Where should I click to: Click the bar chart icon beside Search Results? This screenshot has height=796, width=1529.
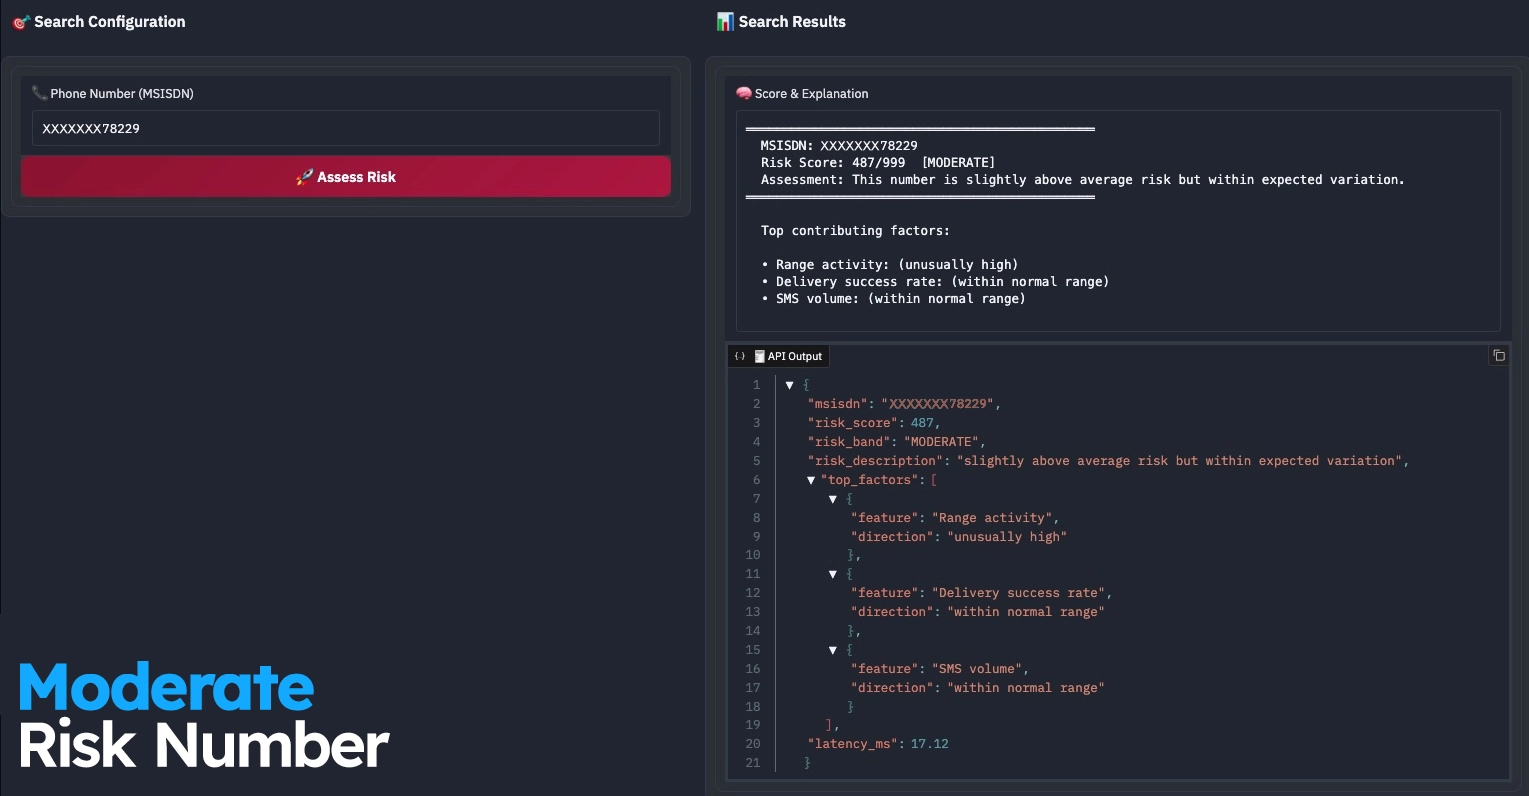[725, 21]
